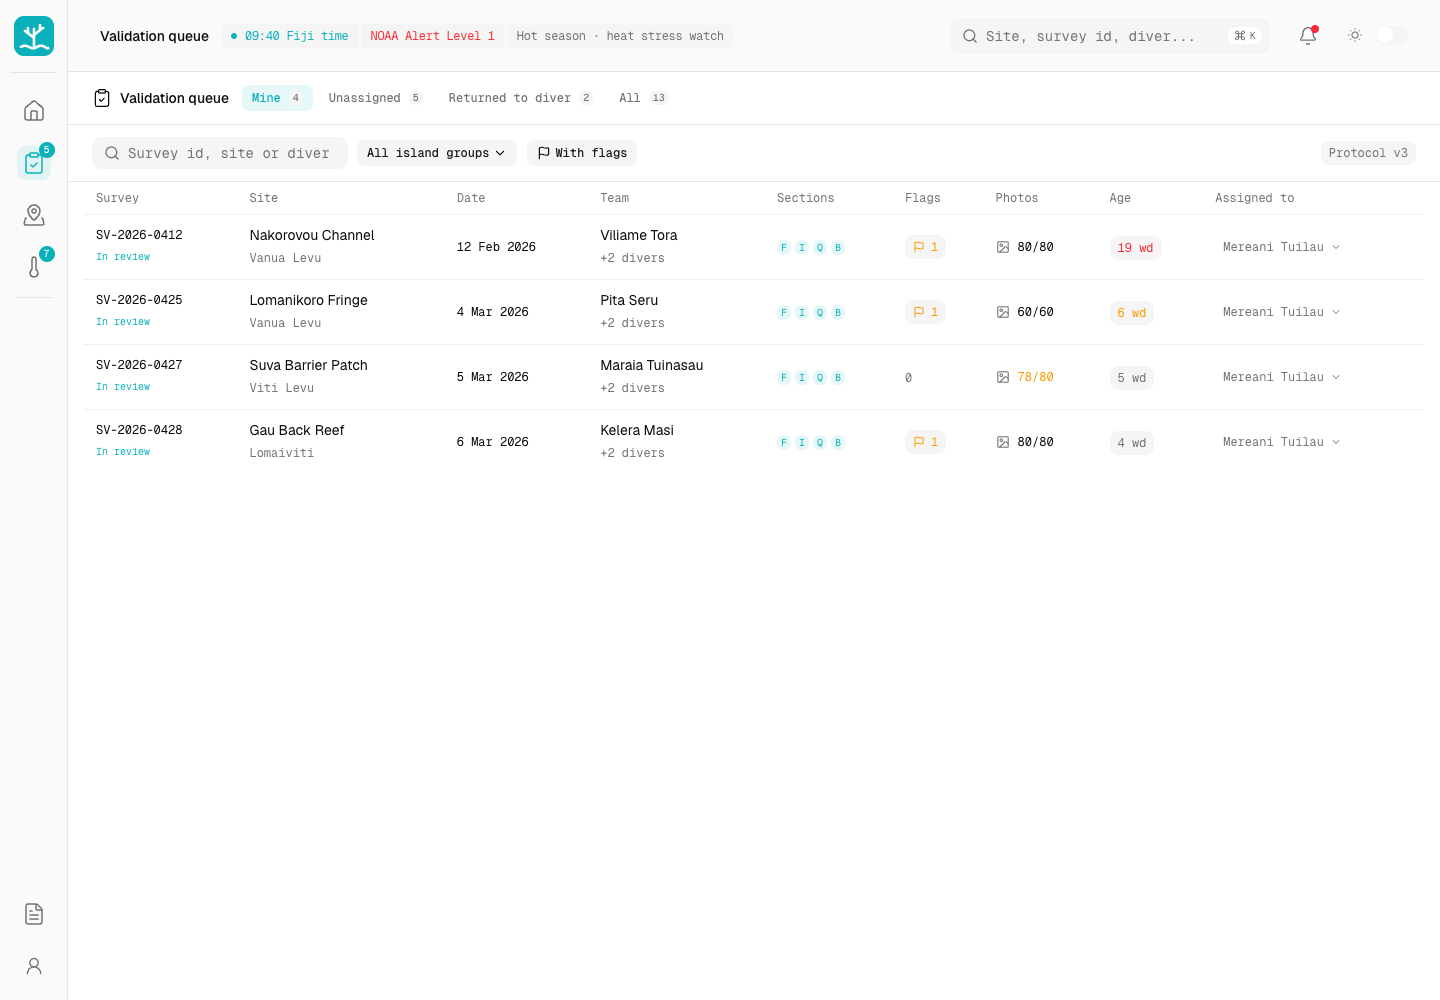This screenshot has height=1000, width=1440.
Task: Go to Home in sidebar
Action: [x=34, y=110]
